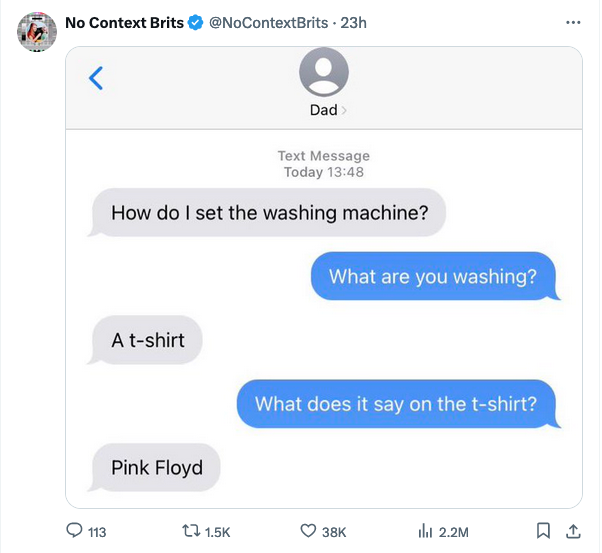Click the 23h timestamp link

[x=354, y=22]
